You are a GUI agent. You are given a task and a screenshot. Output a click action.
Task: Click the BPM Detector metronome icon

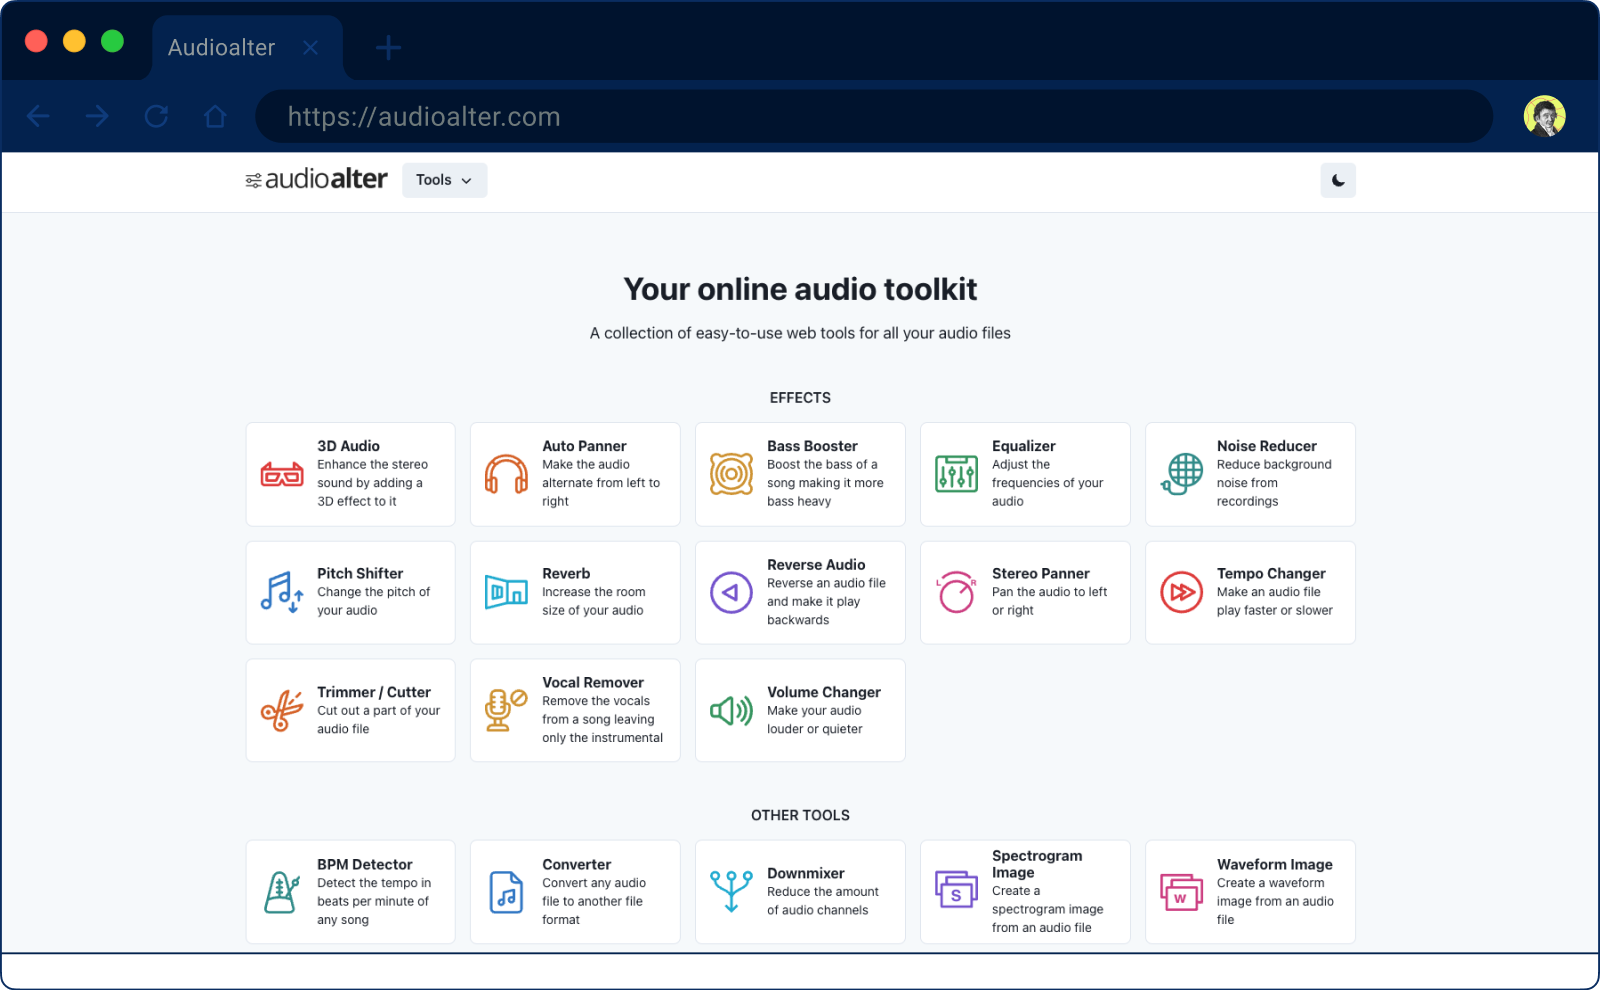281,891
